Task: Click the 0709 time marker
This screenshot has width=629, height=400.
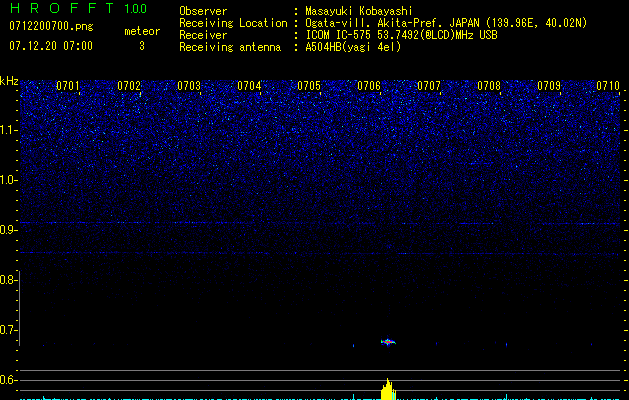Action: pos(549,86)
